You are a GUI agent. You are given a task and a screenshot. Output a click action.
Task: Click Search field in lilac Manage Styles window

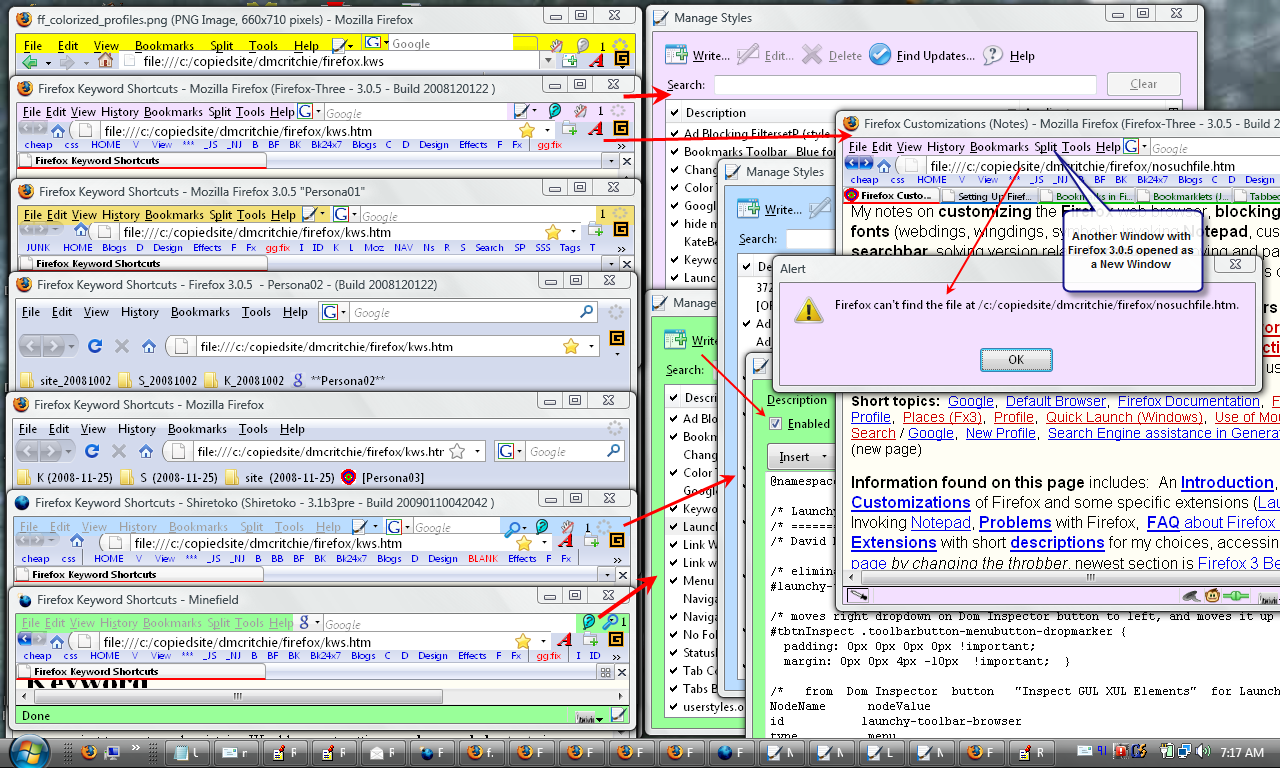point(903,85)
